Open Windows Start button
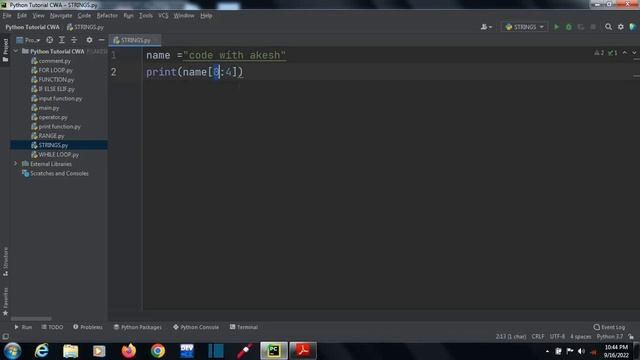Screen dimensions: 640x360 click(13, 351)
